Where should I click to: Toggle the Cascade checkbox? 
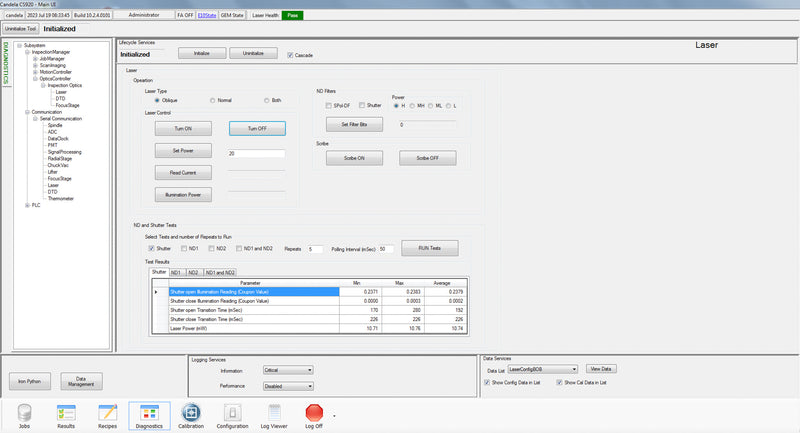[x=290, y=55]
